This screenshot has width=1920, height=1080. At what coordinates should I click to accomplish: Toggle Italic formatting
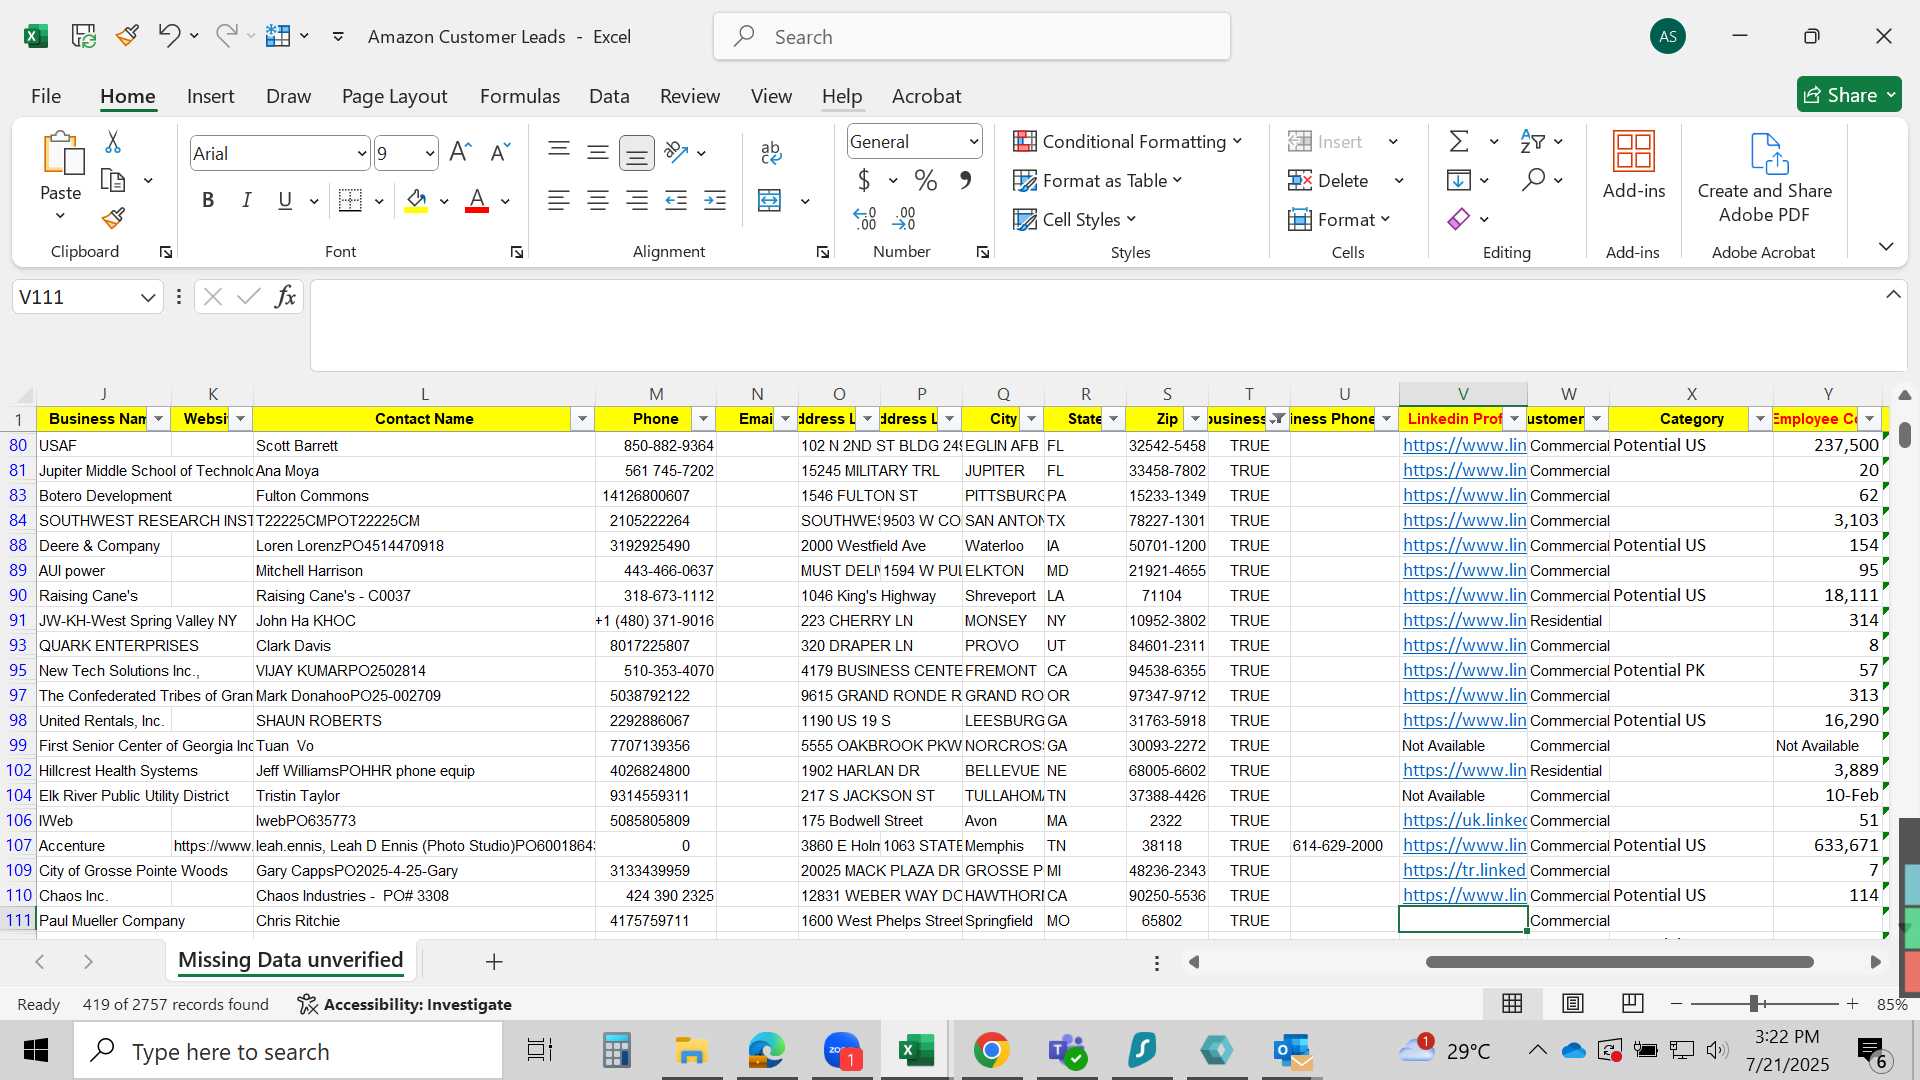pos(246,200)
